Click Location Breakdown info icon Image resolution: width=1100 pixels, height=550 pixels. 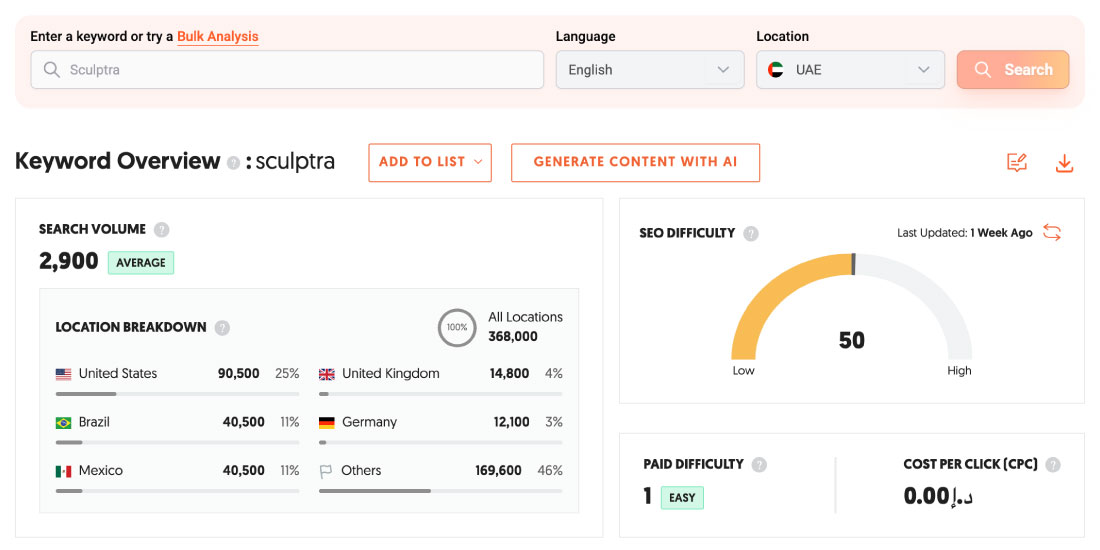(x=223, y=327)
